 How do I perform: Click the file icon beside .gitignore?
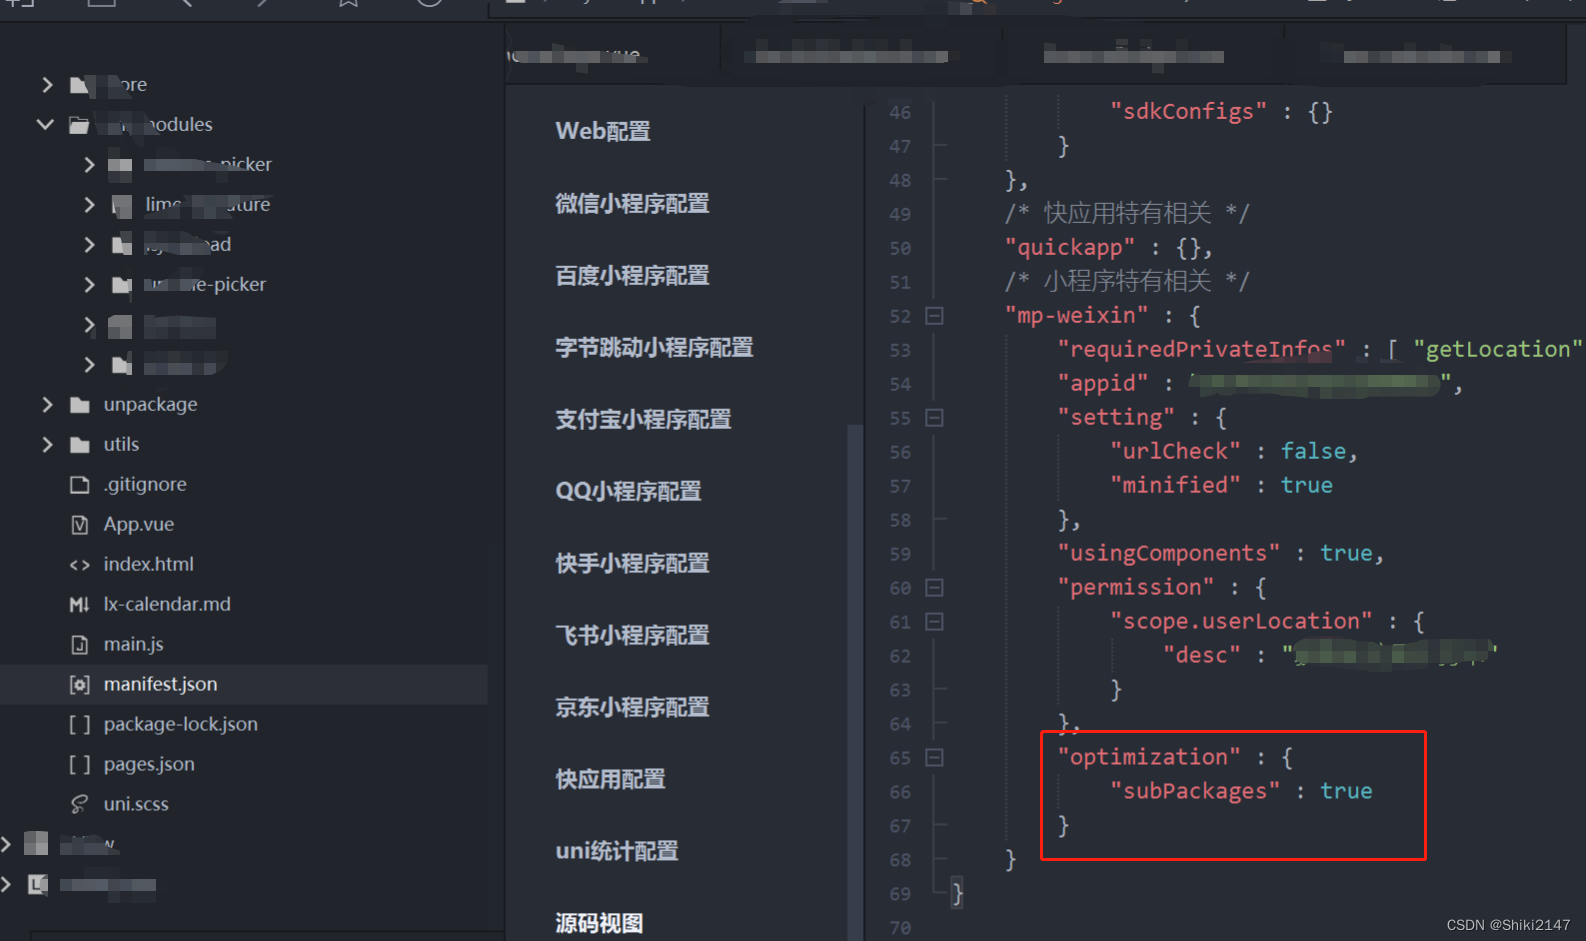[80, 484]
